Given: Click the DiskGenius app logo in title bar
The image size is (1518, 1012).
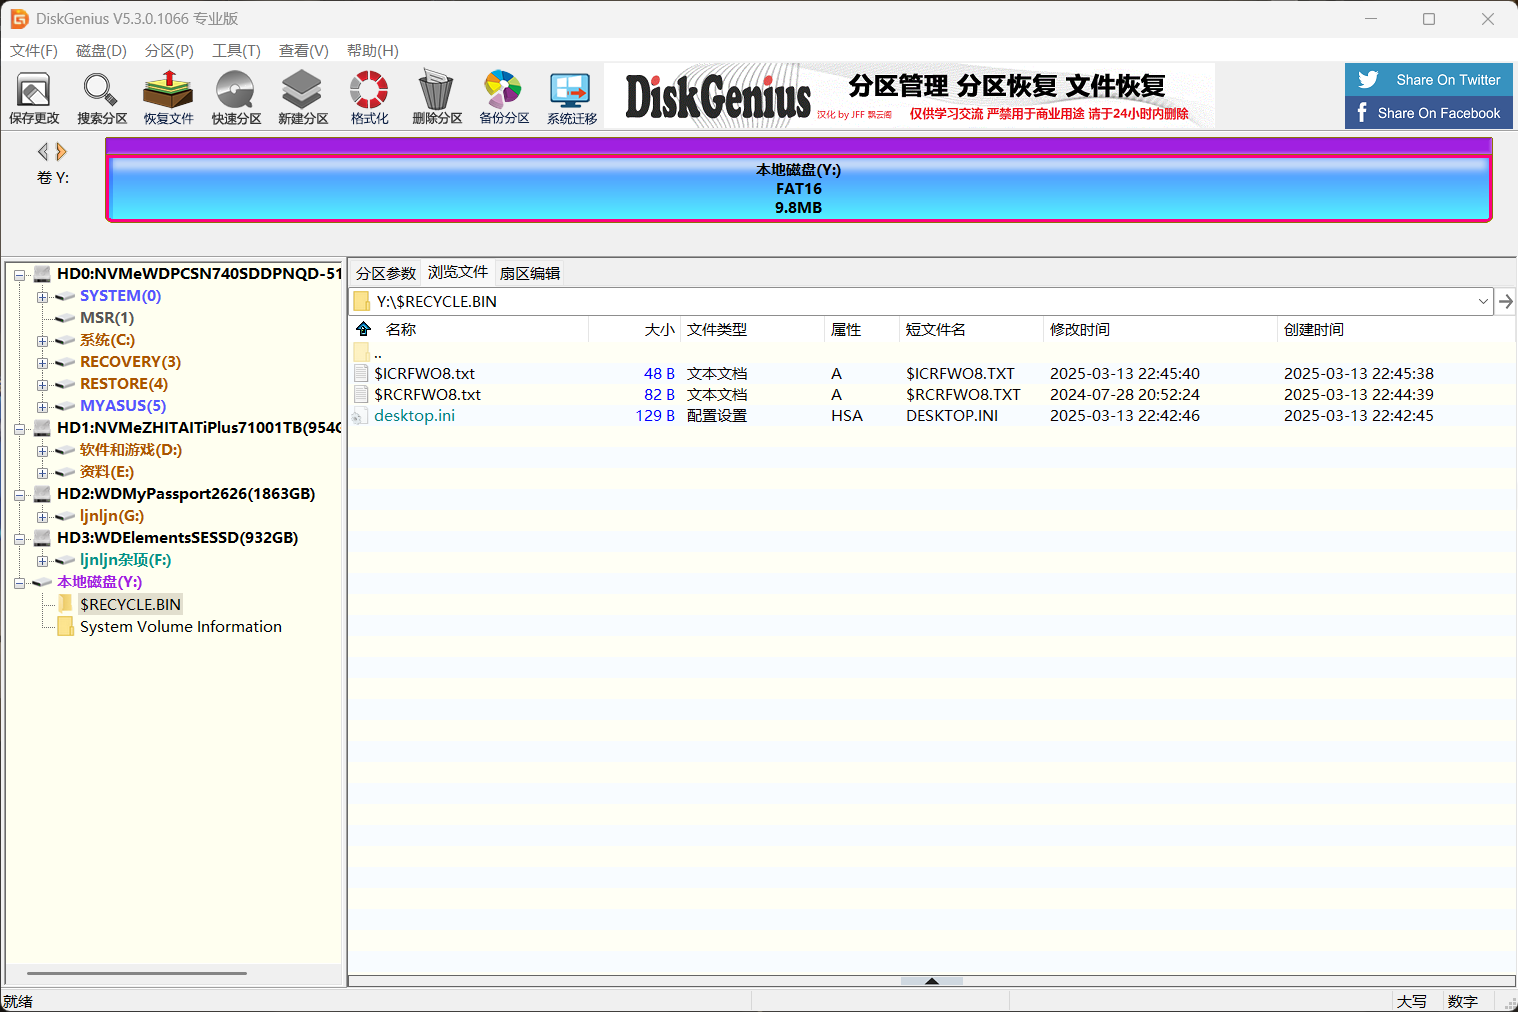Looking at the screenshot, I should point(19,19).
